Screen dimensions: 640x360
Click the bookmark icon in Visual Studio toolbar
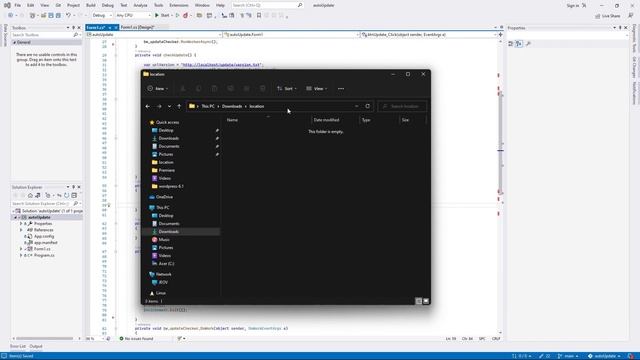pos(259,16)
